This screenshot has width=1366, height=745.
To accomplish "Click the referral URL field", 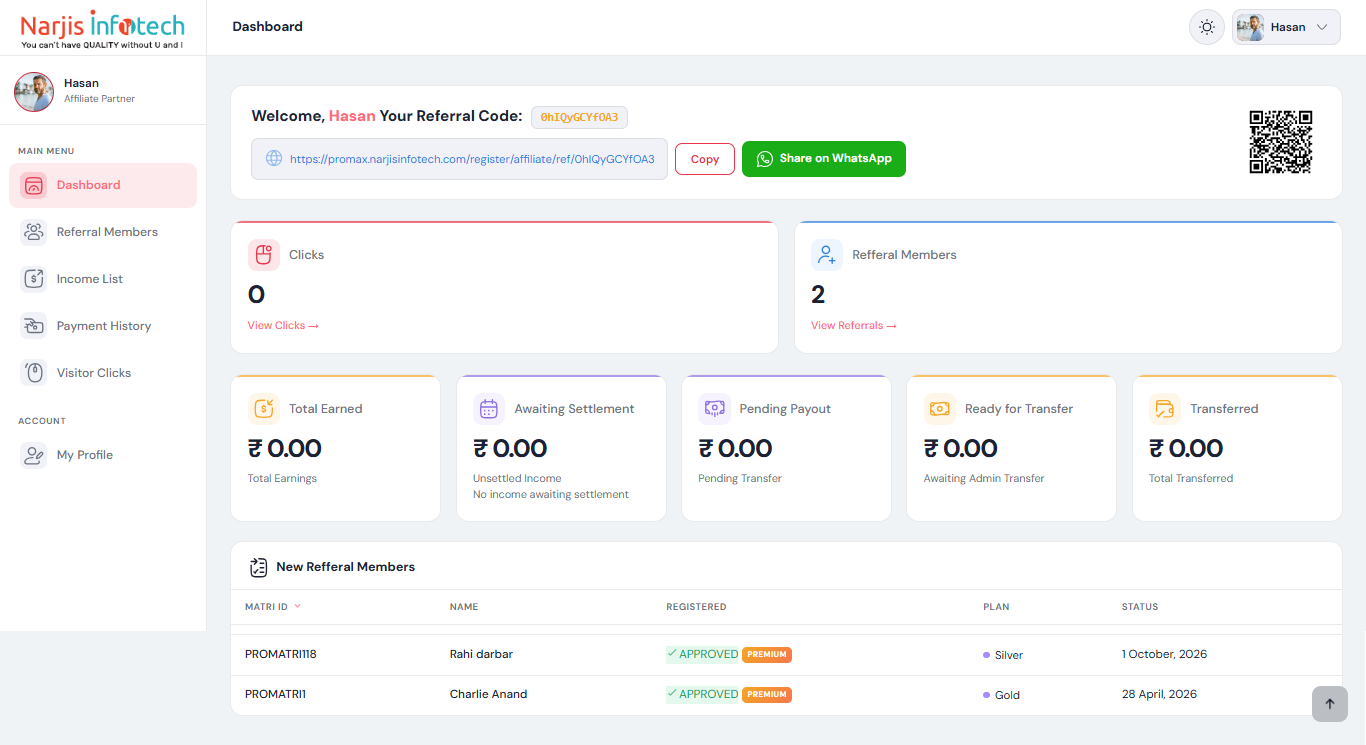I will [x=459, y=159].
